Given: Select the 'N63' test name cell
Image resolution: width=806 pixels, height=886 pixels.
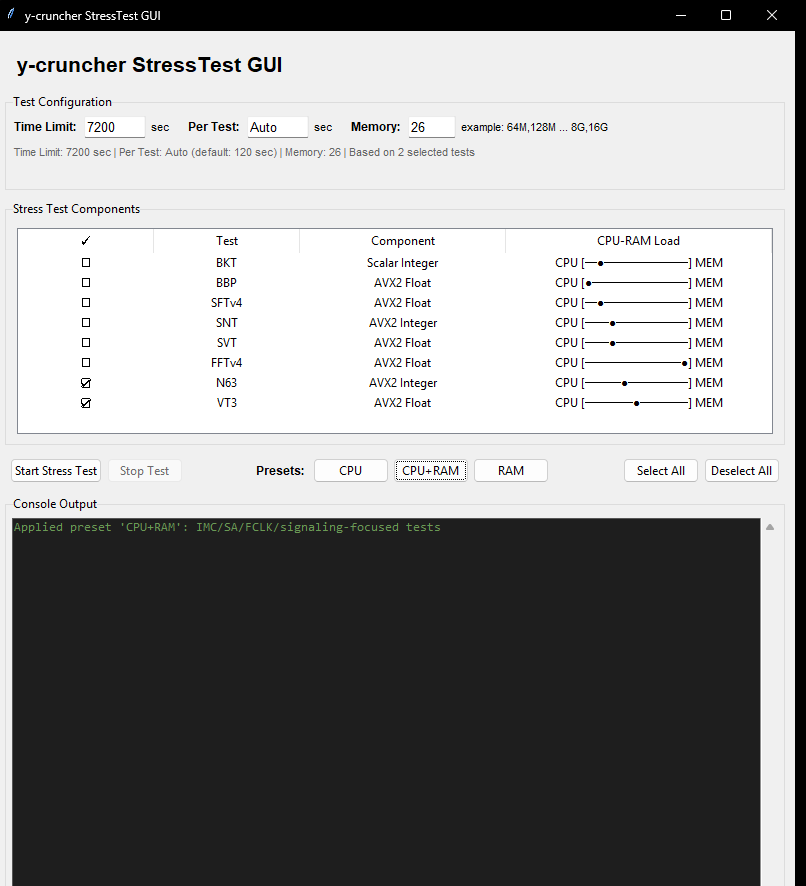Looking at the screenshot, I should 226,383.
